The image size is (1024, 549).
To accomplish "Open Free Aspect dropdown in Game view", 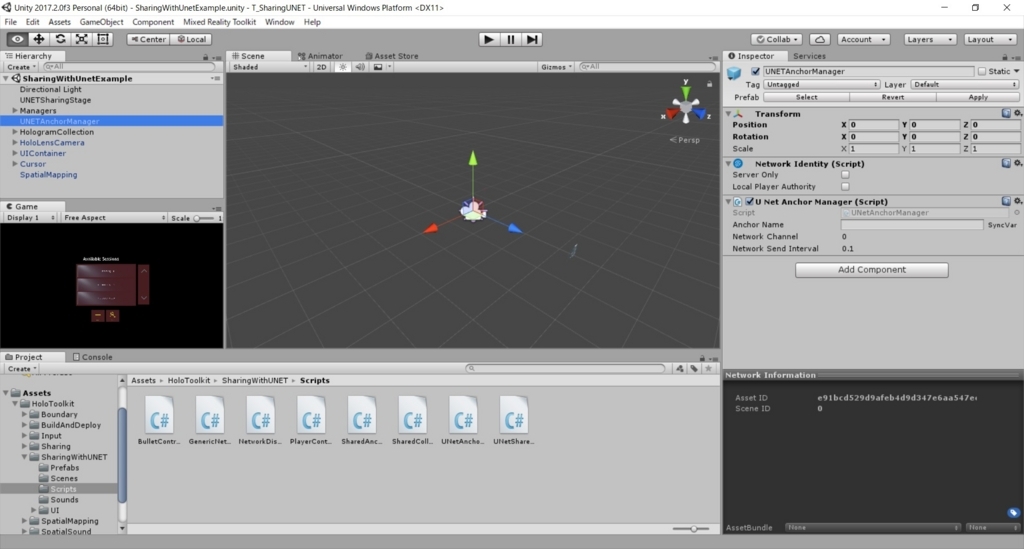I will [x=114, y=217].
